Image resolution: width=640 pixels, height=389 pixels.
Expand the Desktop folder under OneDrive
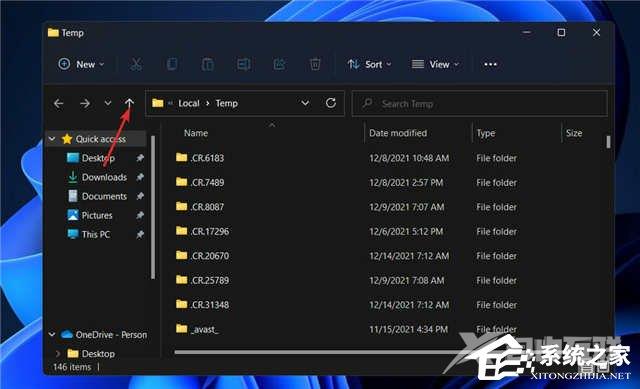(58, 353)
